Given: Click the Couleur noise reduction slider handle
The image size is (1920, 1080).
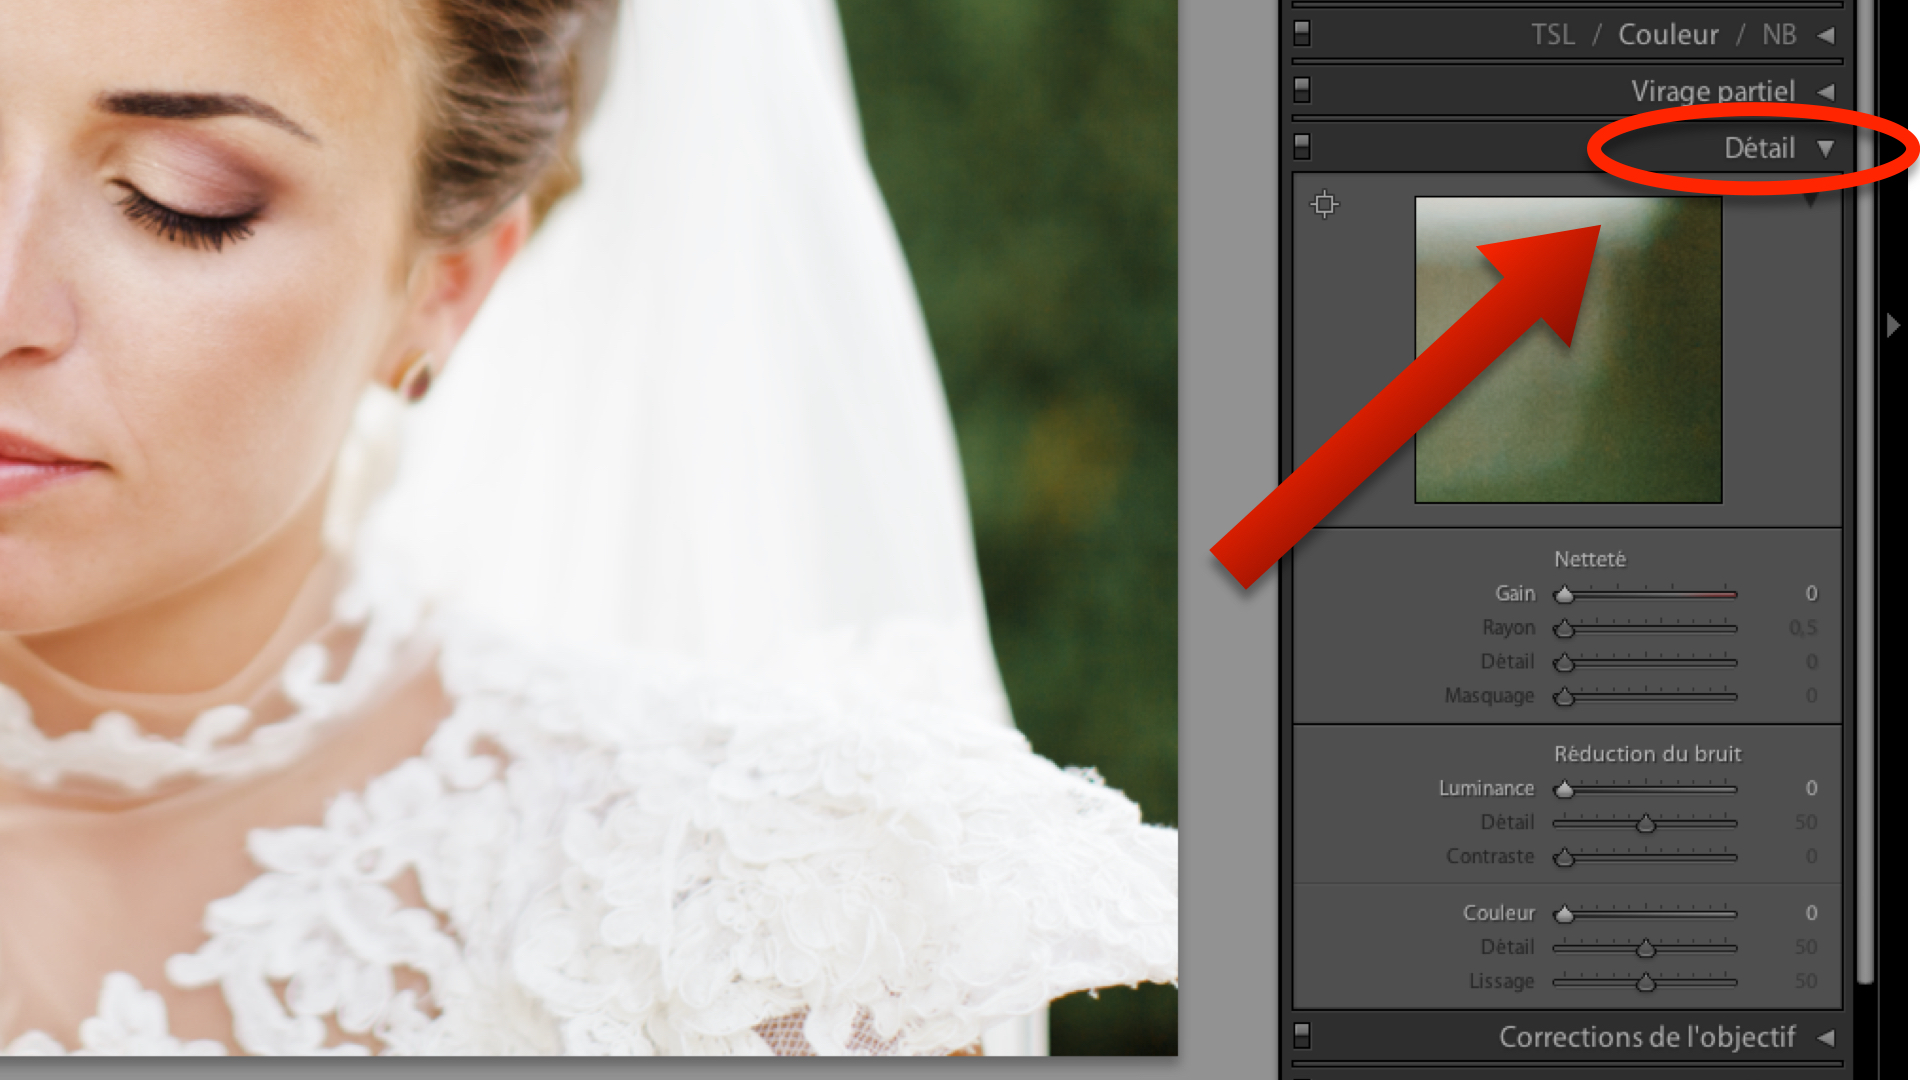Looking at the screenshot, I should click(x=1564, y=914).
